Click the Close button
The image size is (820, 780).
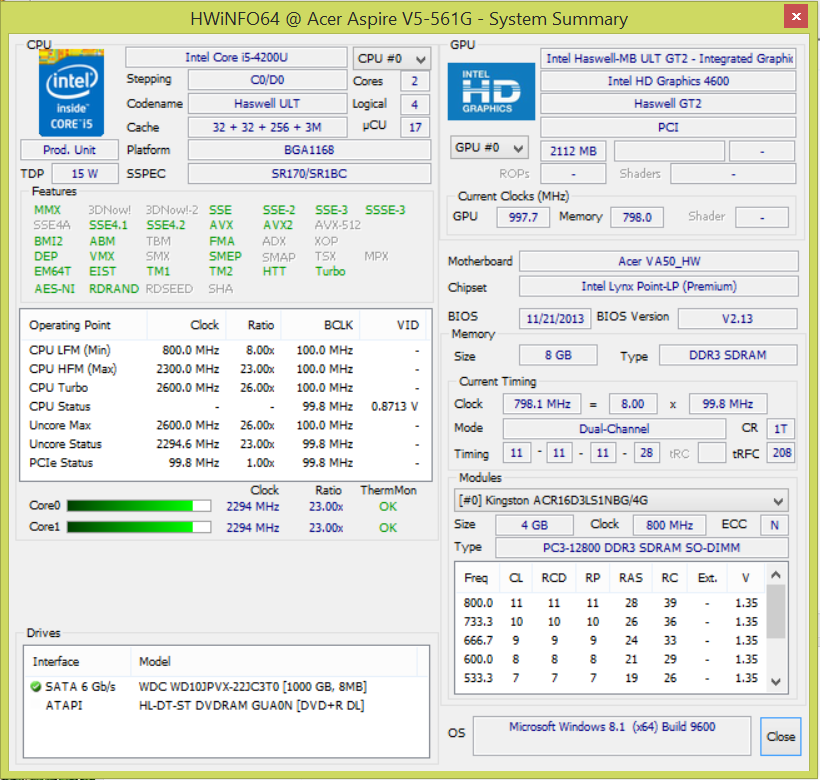[x=780, y=737]
